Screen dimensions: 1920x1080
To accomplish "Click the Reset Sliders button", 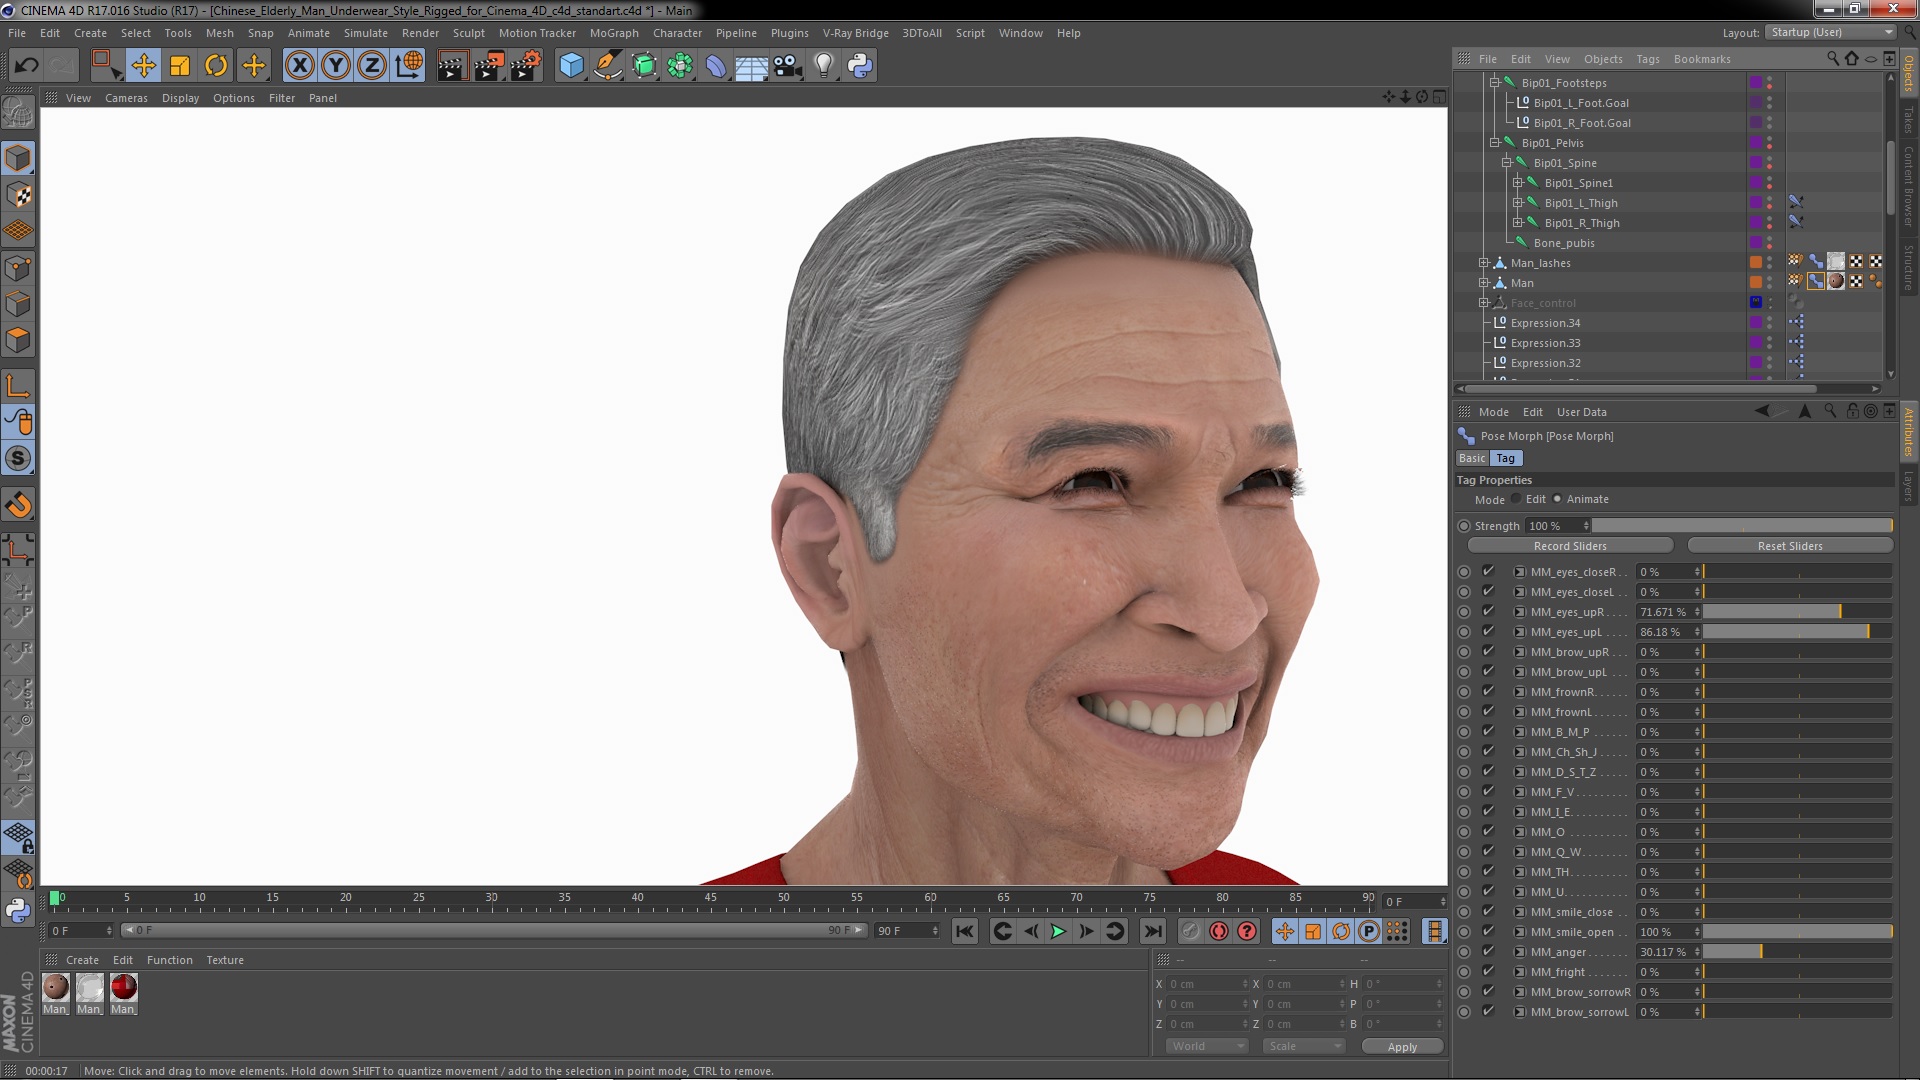I will [1789, 546].
